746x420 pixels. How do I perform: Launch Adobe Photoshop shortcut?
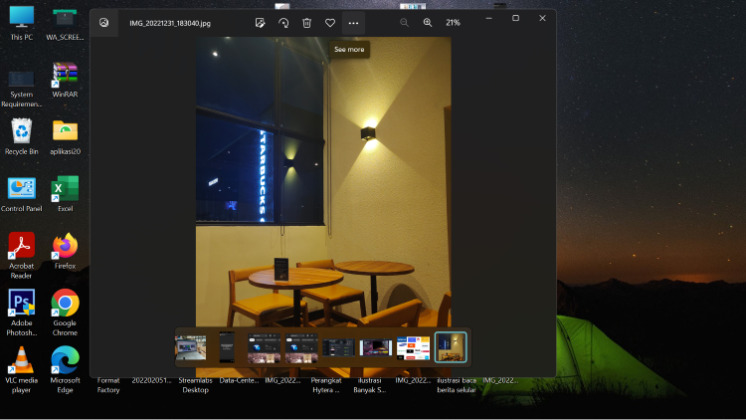[x=21, y=313]
